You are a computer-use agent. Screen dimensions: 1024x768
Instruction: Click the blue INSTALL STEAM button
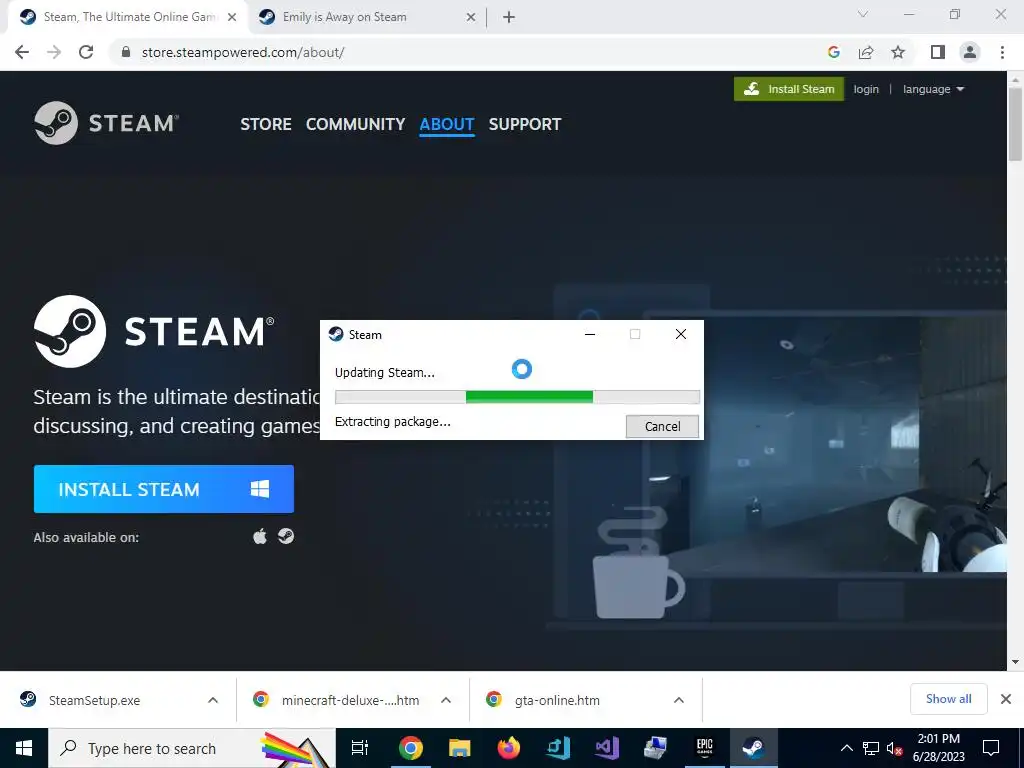[164, 489]
